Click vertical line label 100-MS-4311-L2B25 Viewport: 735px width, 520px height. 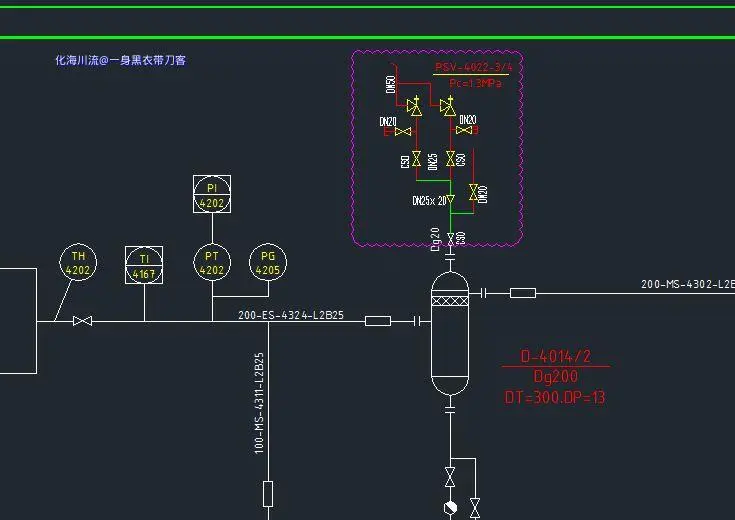point(259,403)
